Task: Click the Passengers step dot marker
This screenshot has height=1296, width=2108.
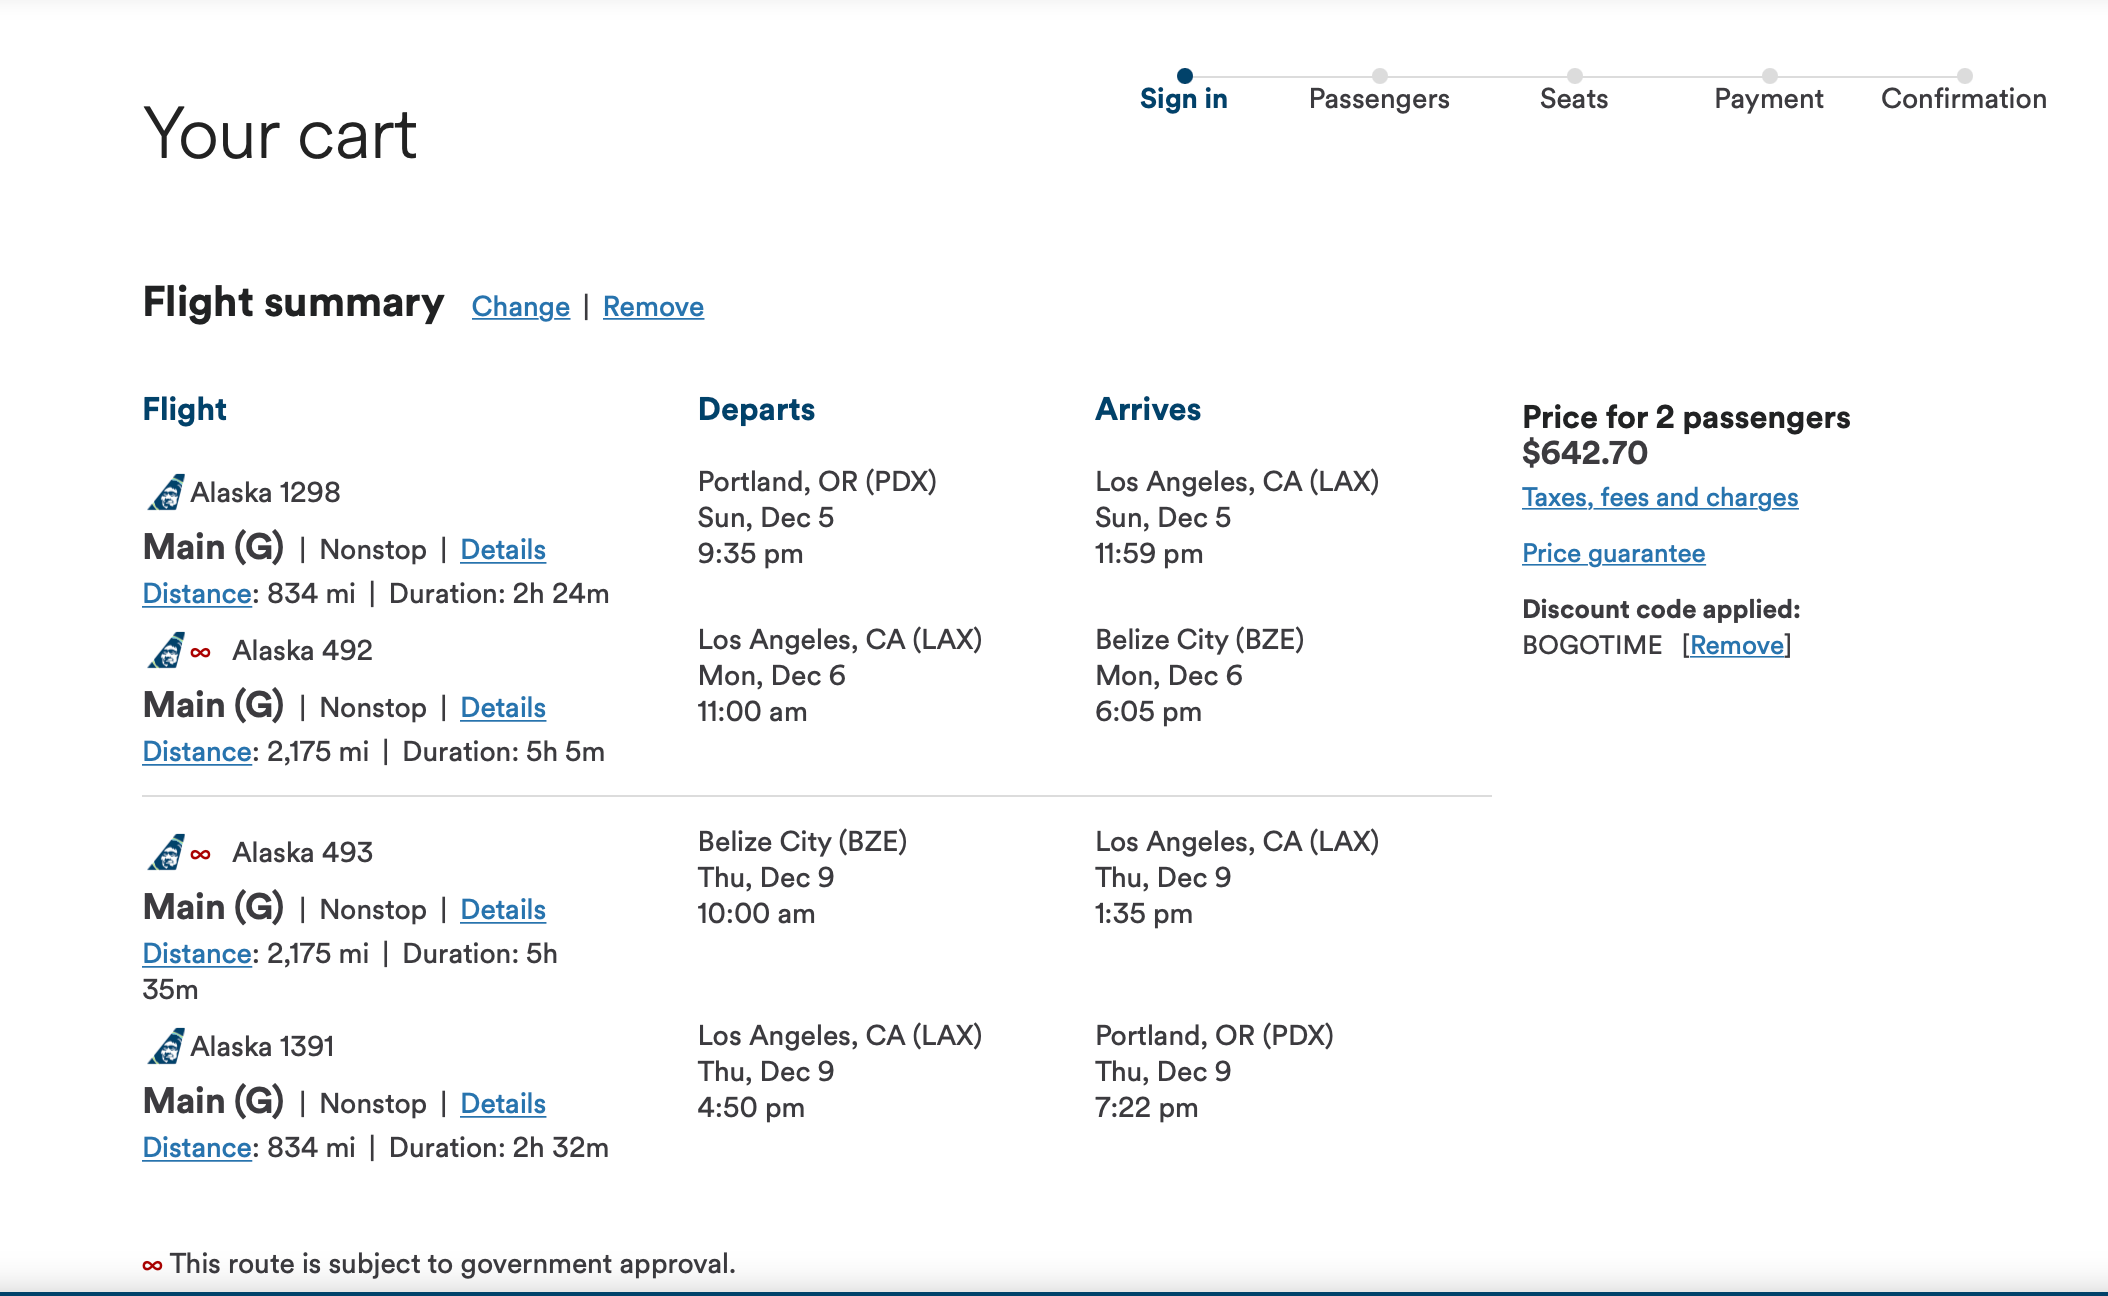Action: pos(1380,75)
